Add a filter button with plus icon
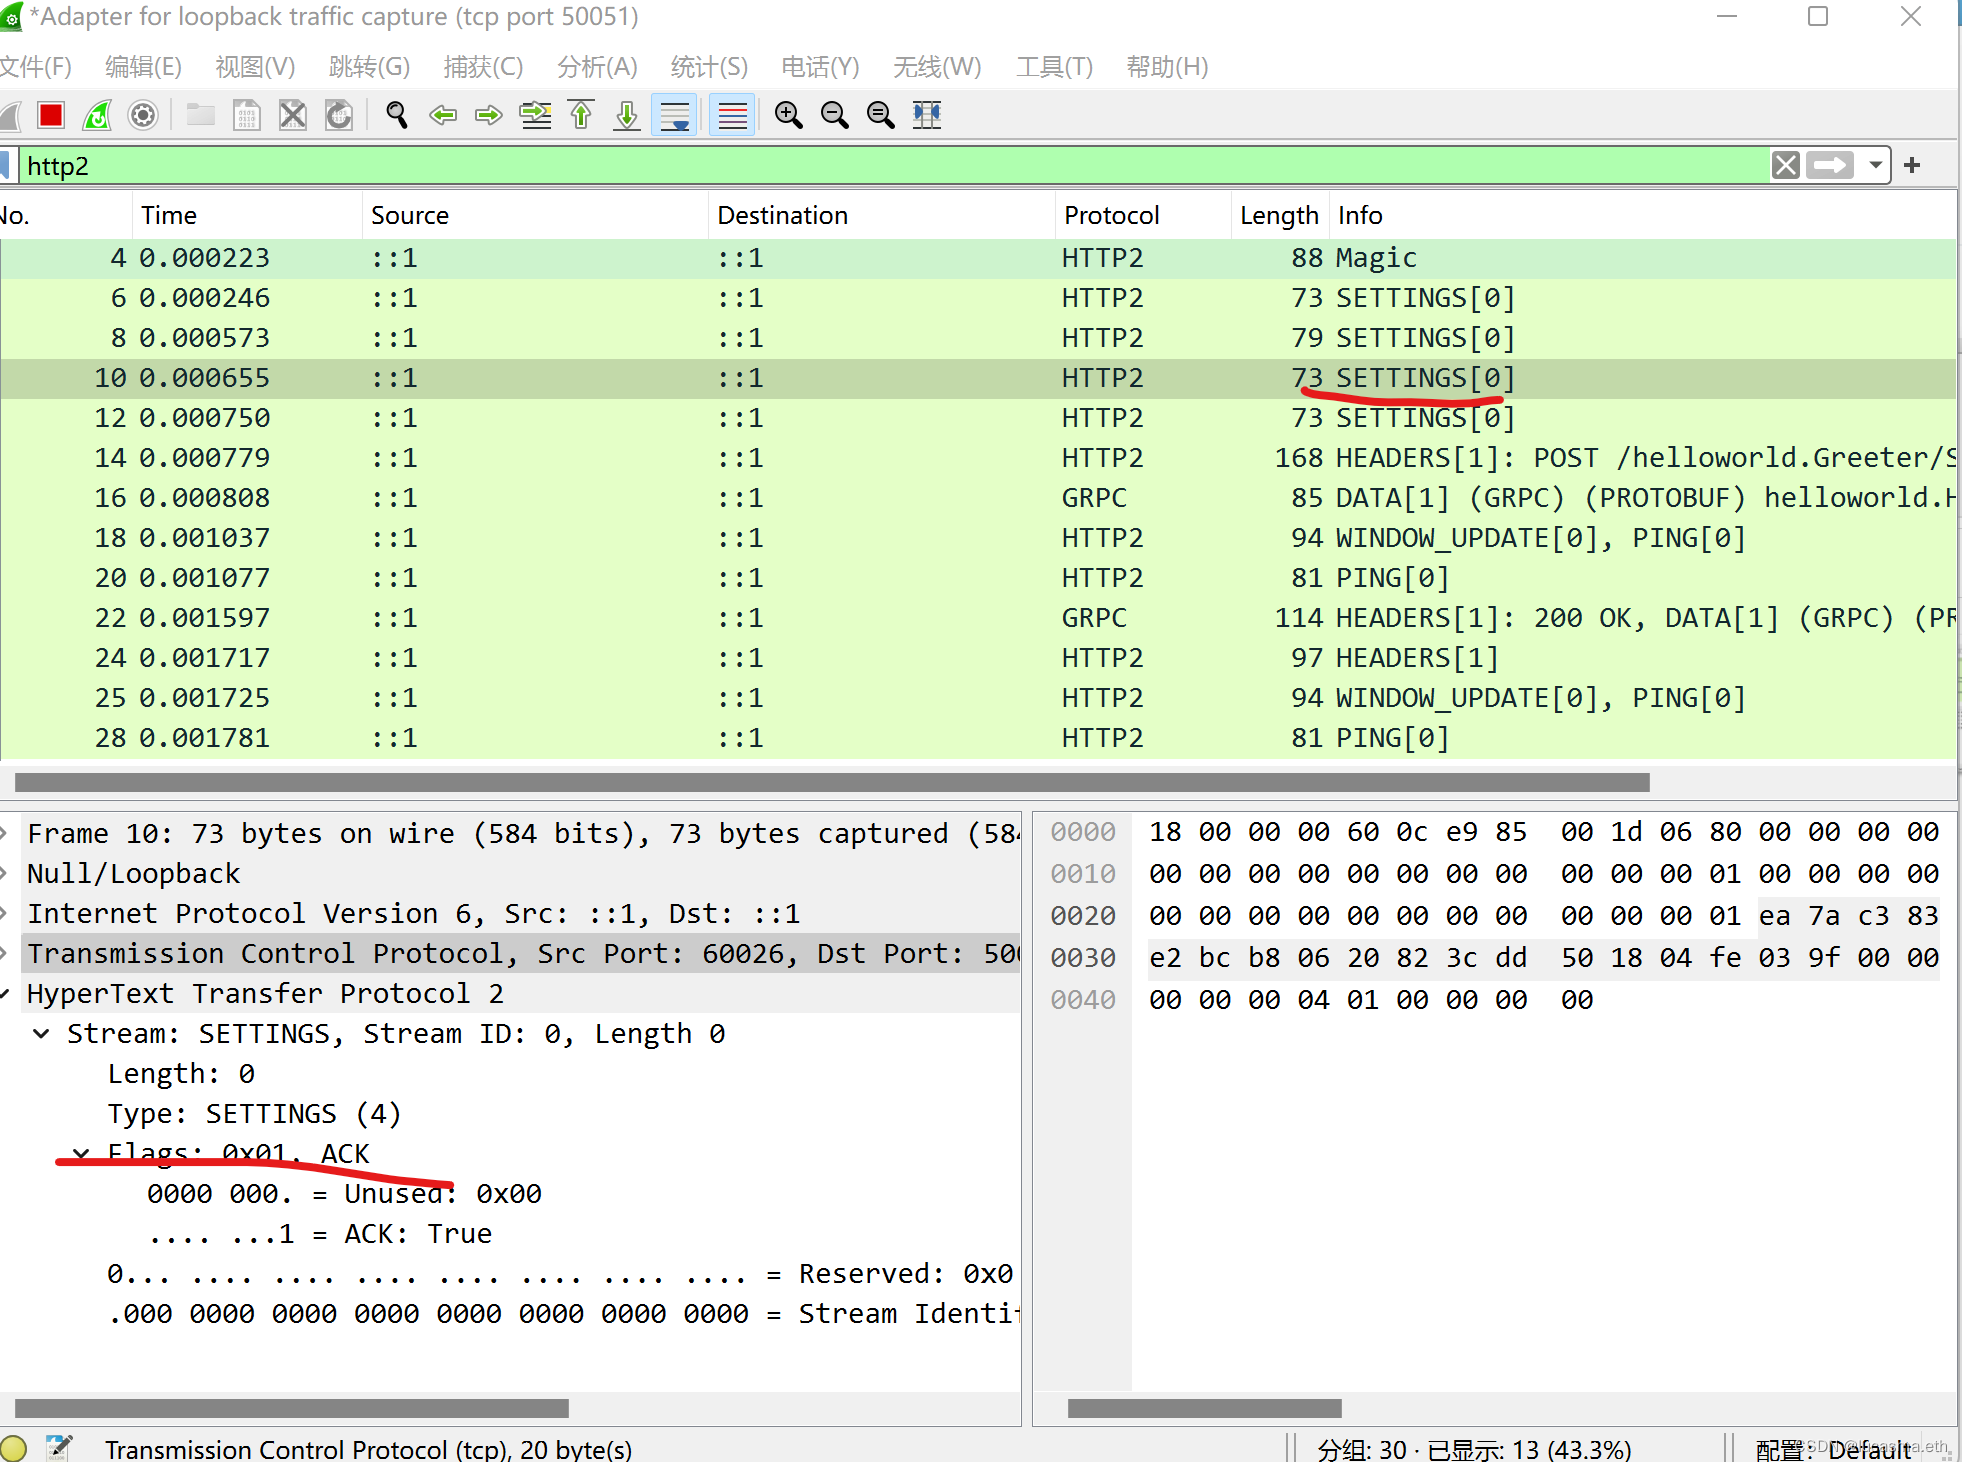Screen dimensions: 1962x1462 point(1912,165)
